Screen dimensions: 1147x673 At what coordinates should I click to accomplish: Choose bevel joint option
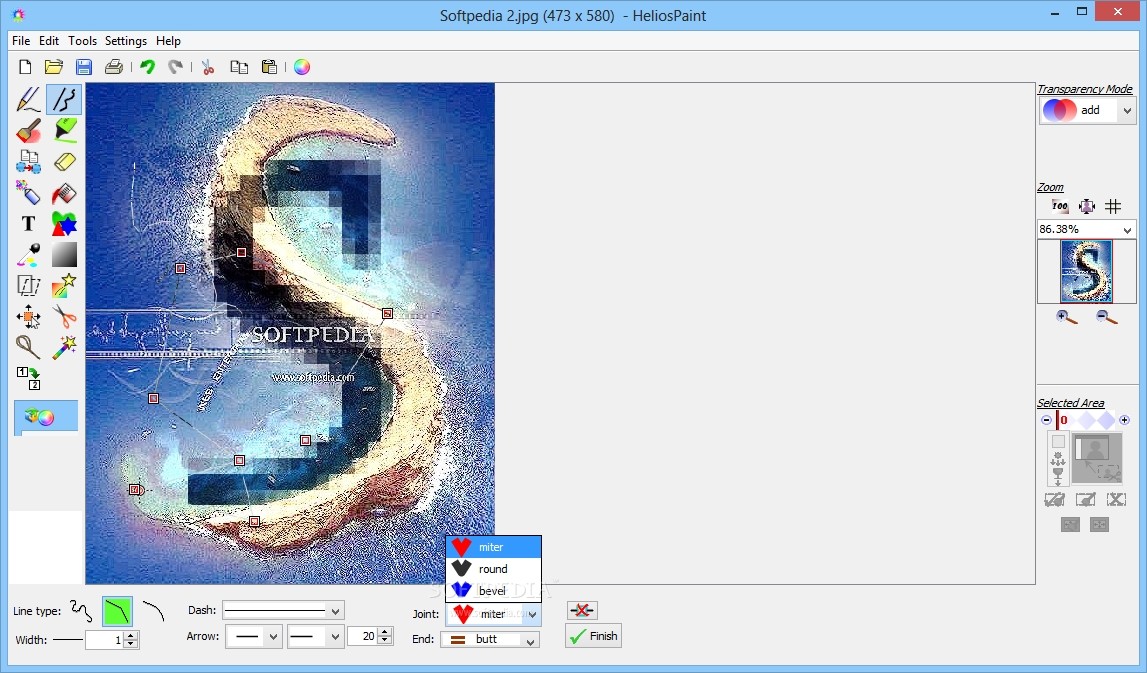[493, 590]
